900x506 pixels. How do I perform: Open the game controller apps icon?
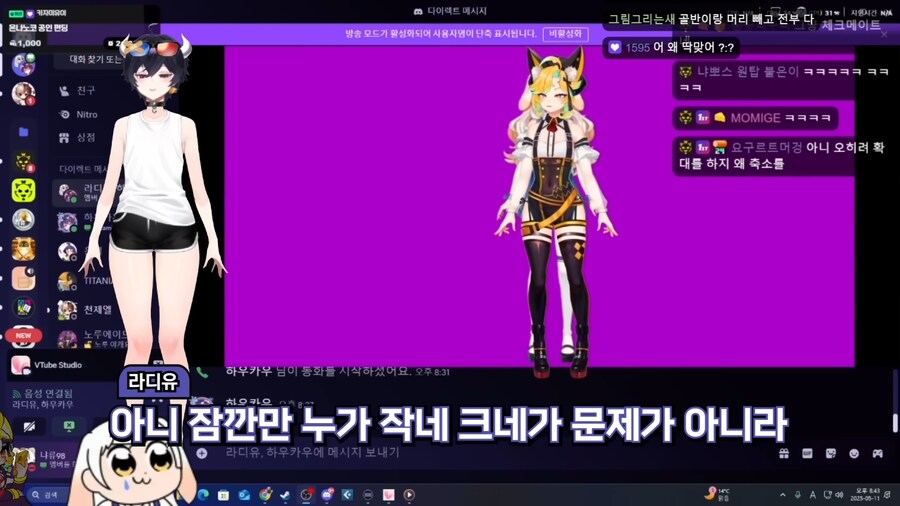click(878, 453)
